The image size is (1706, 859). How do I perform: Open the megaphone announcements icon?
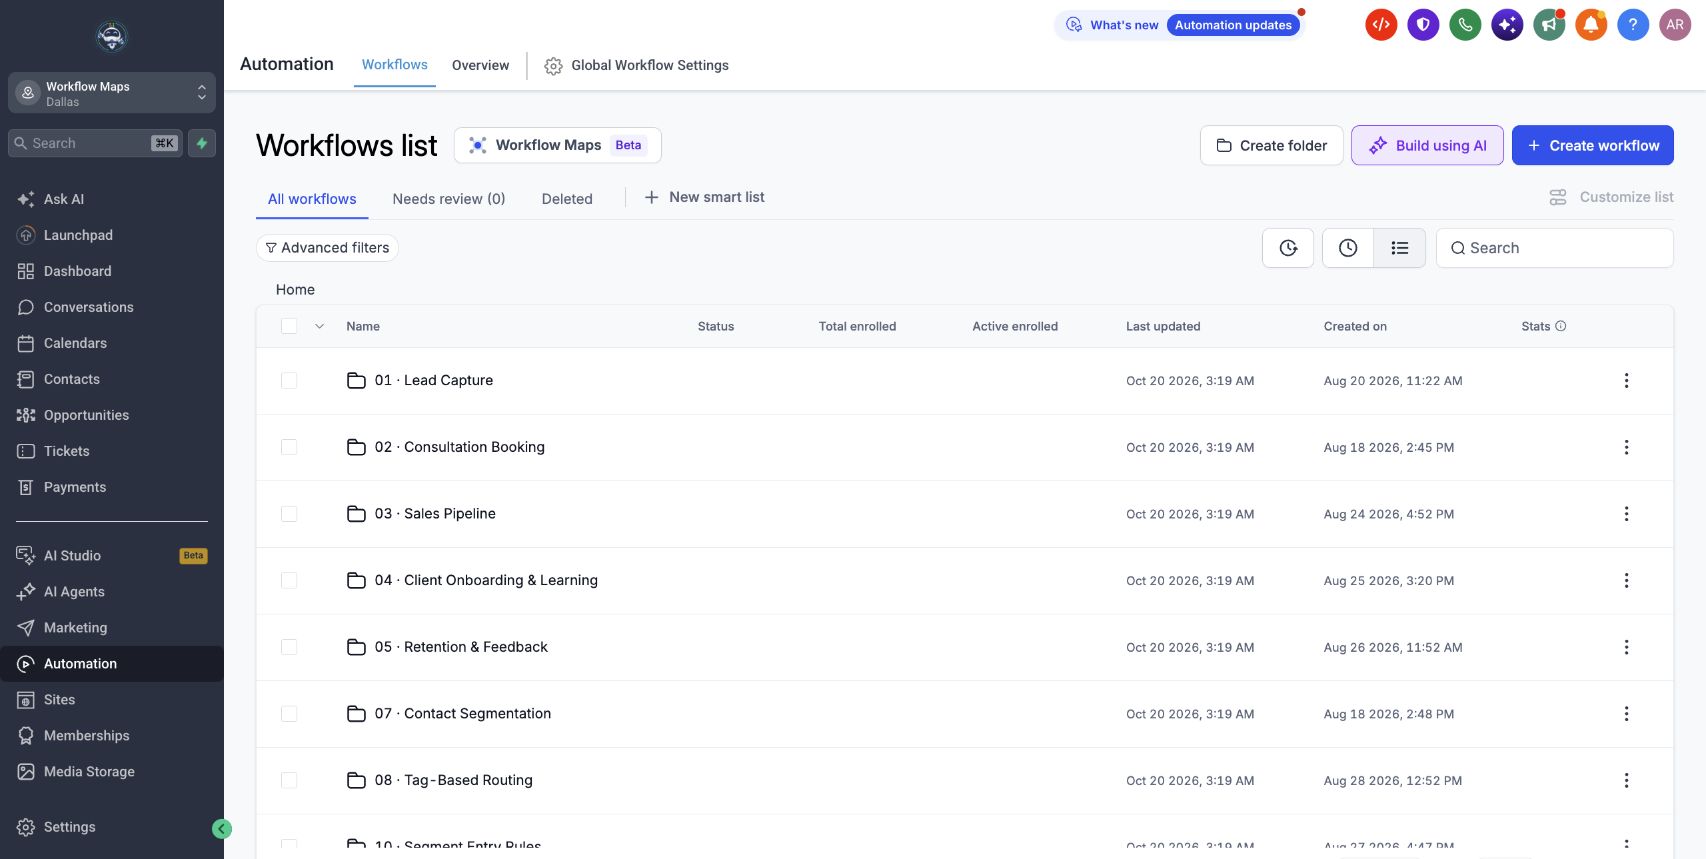(1549, 25)
